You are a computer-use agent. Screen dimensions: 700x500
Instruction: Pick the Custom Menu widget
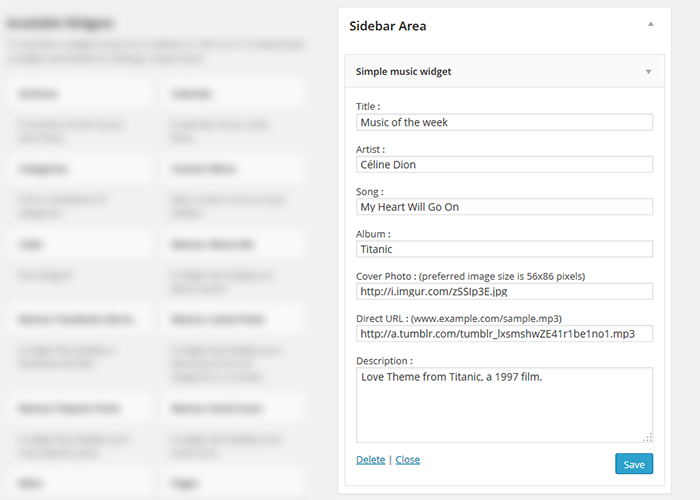tap(232, 169)
